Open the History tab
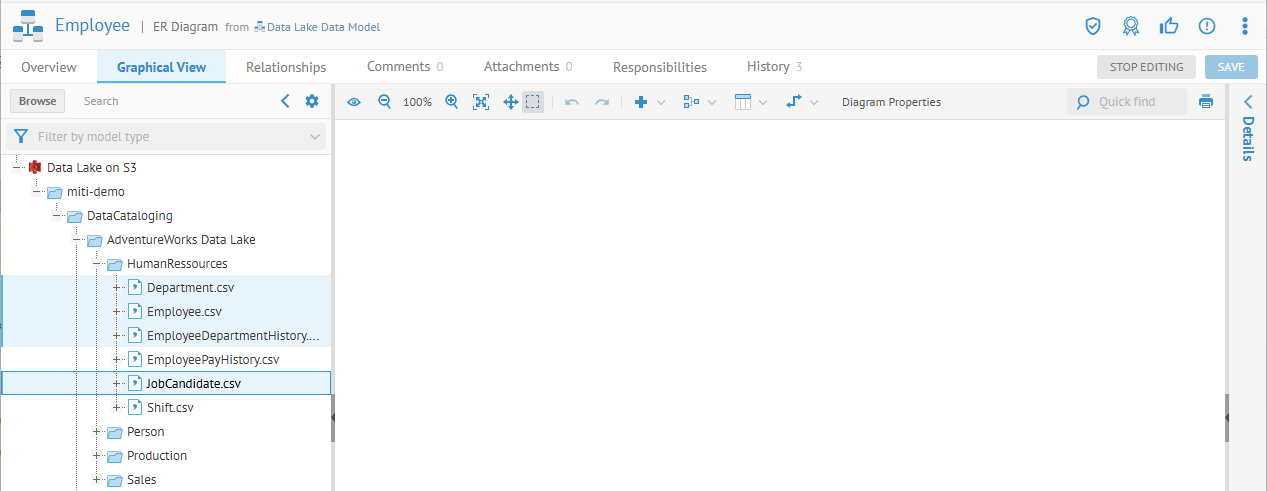The width and height of the screenshot is (1267, 491). [773, 67]
